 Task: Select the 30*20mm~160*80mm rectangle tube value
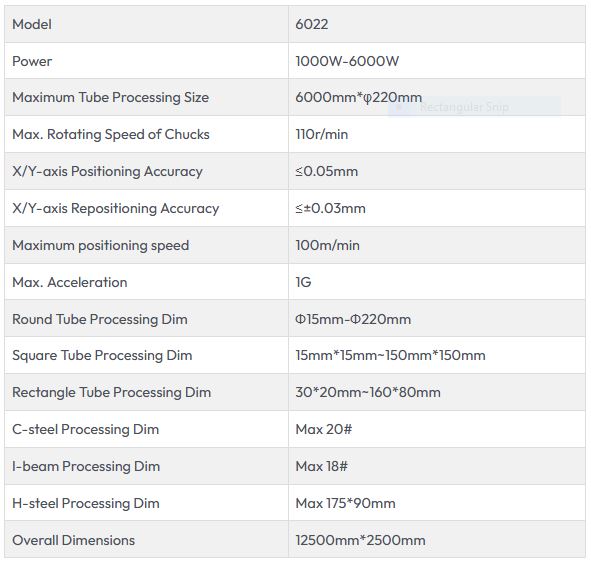368,392
